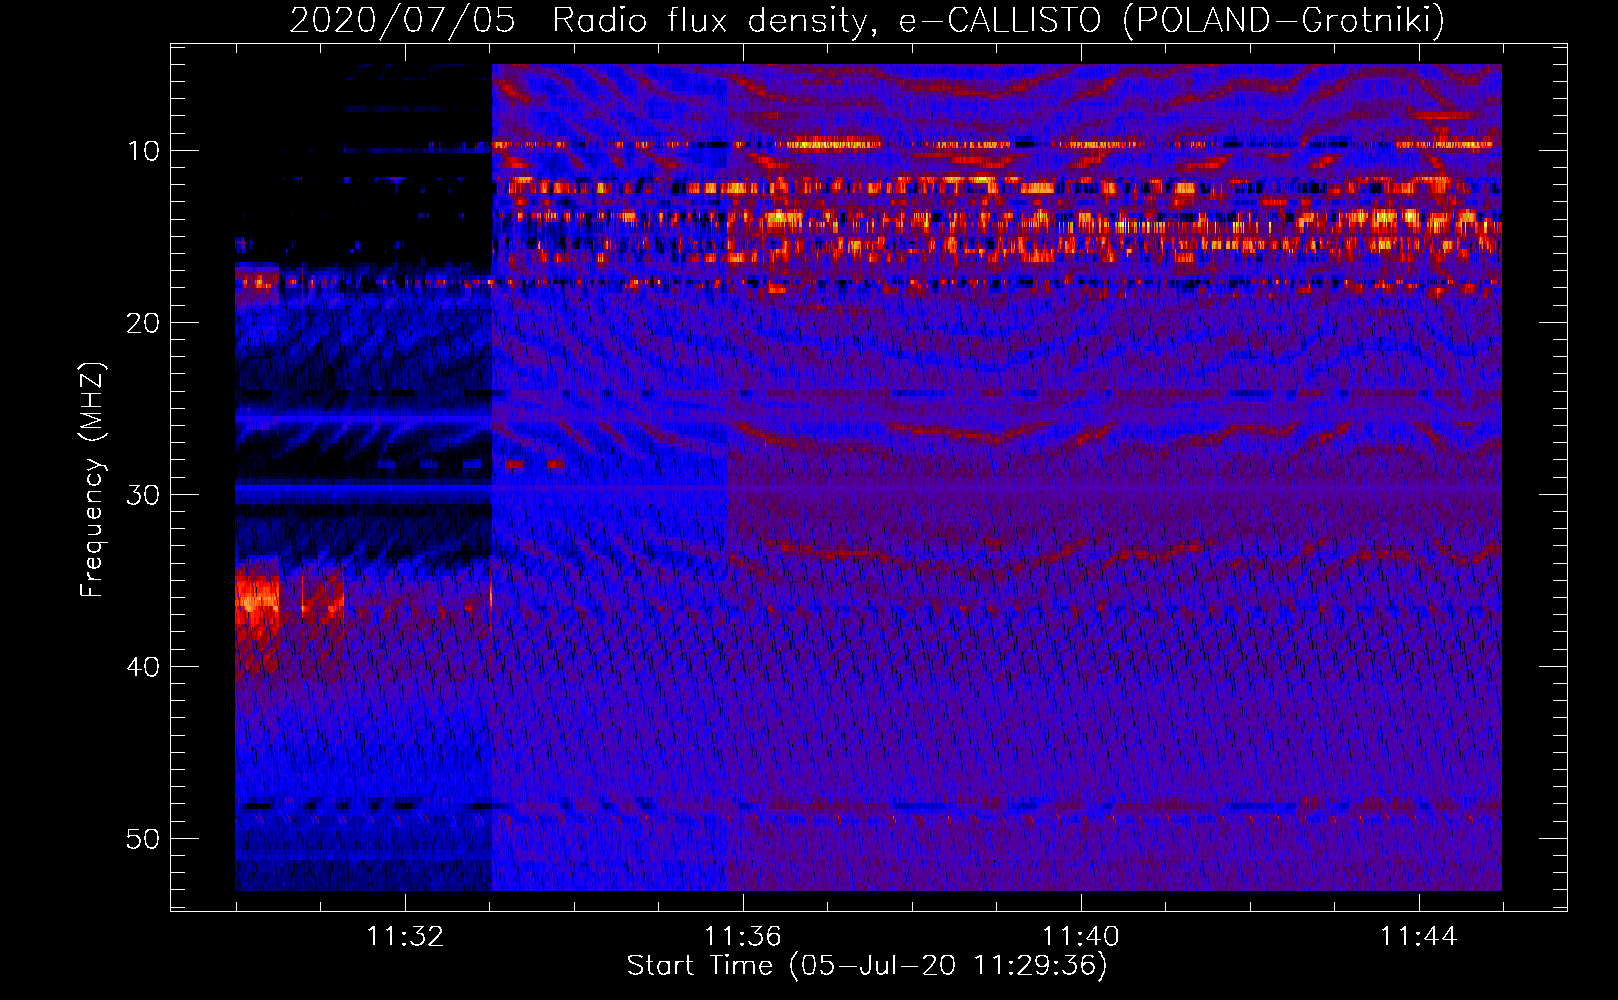Click the 40 MHz frequency tick label
The height and width of the screenshot is (1000, 1618).
tap(144, 667)
